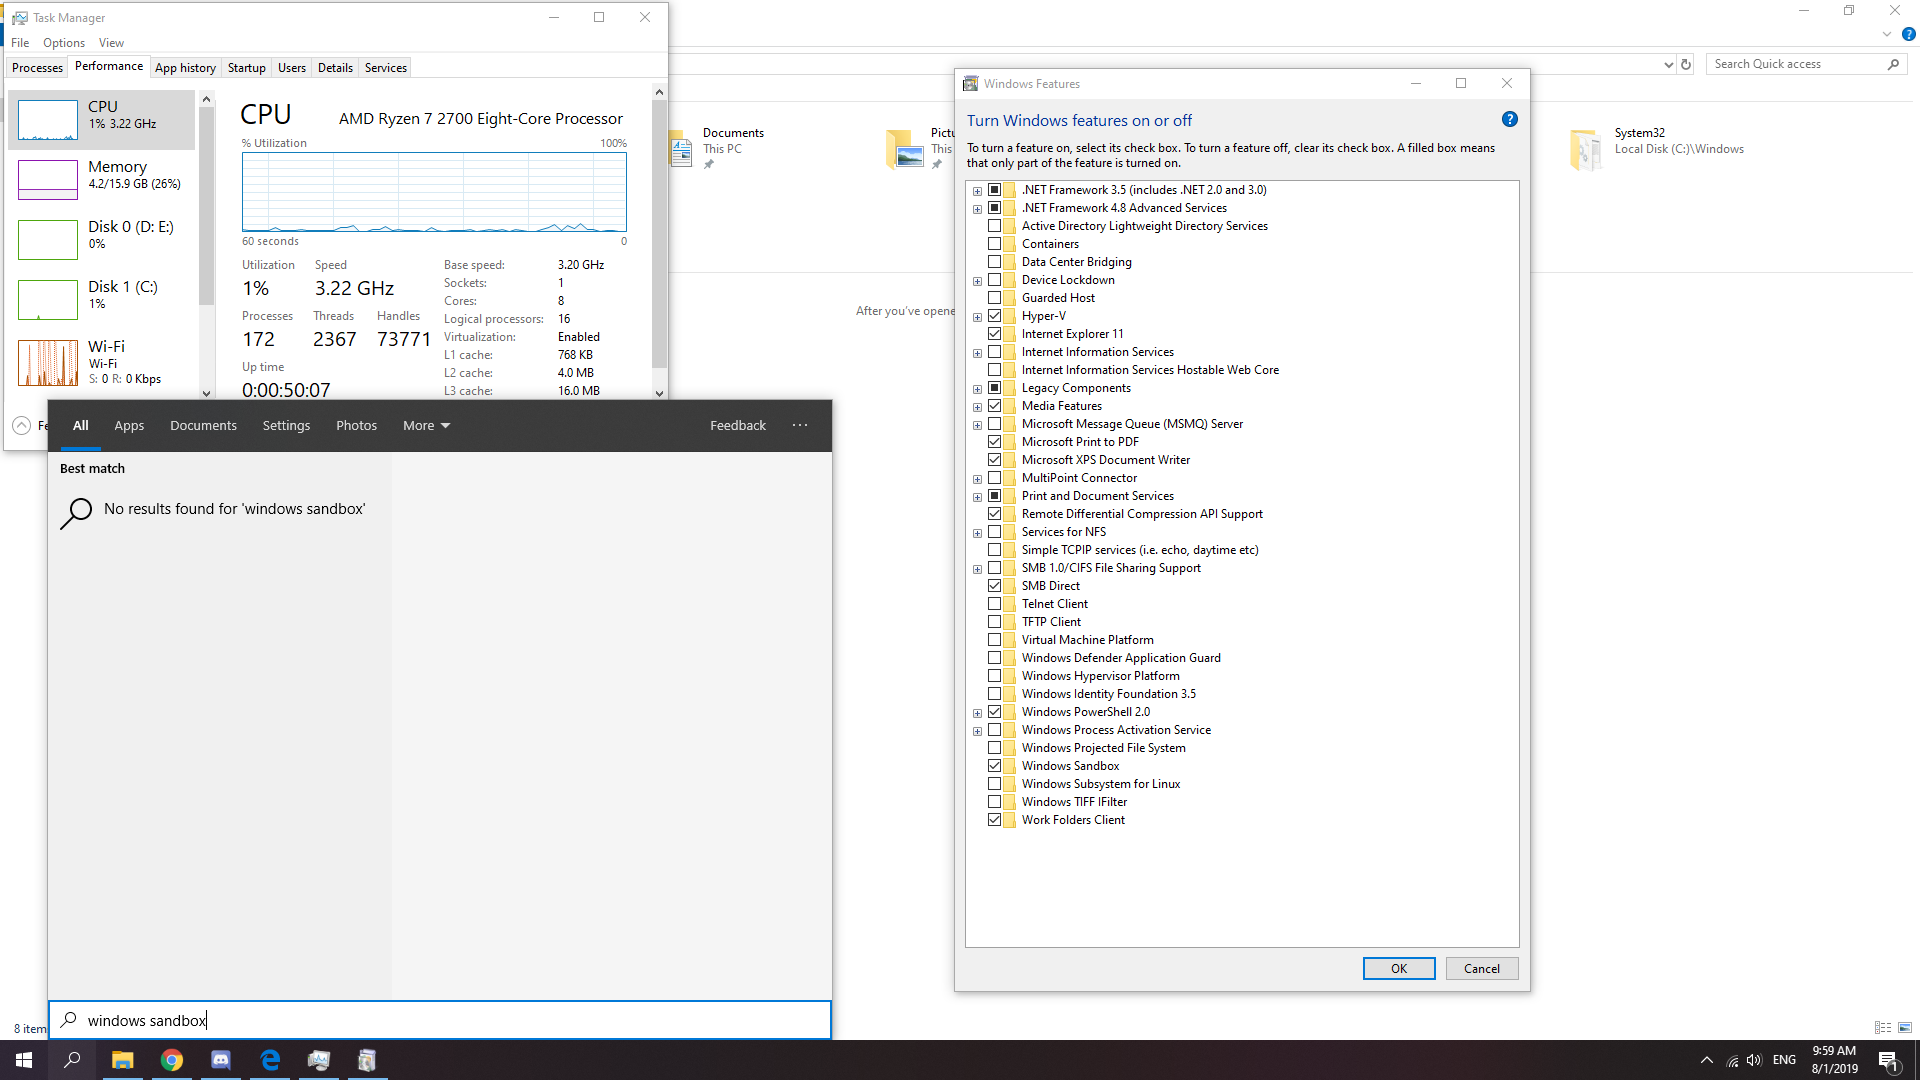Switch to Task Manager taskbar icon
The height and width of the screenshot is (1080, 1920).
(x=319, y=1060)
